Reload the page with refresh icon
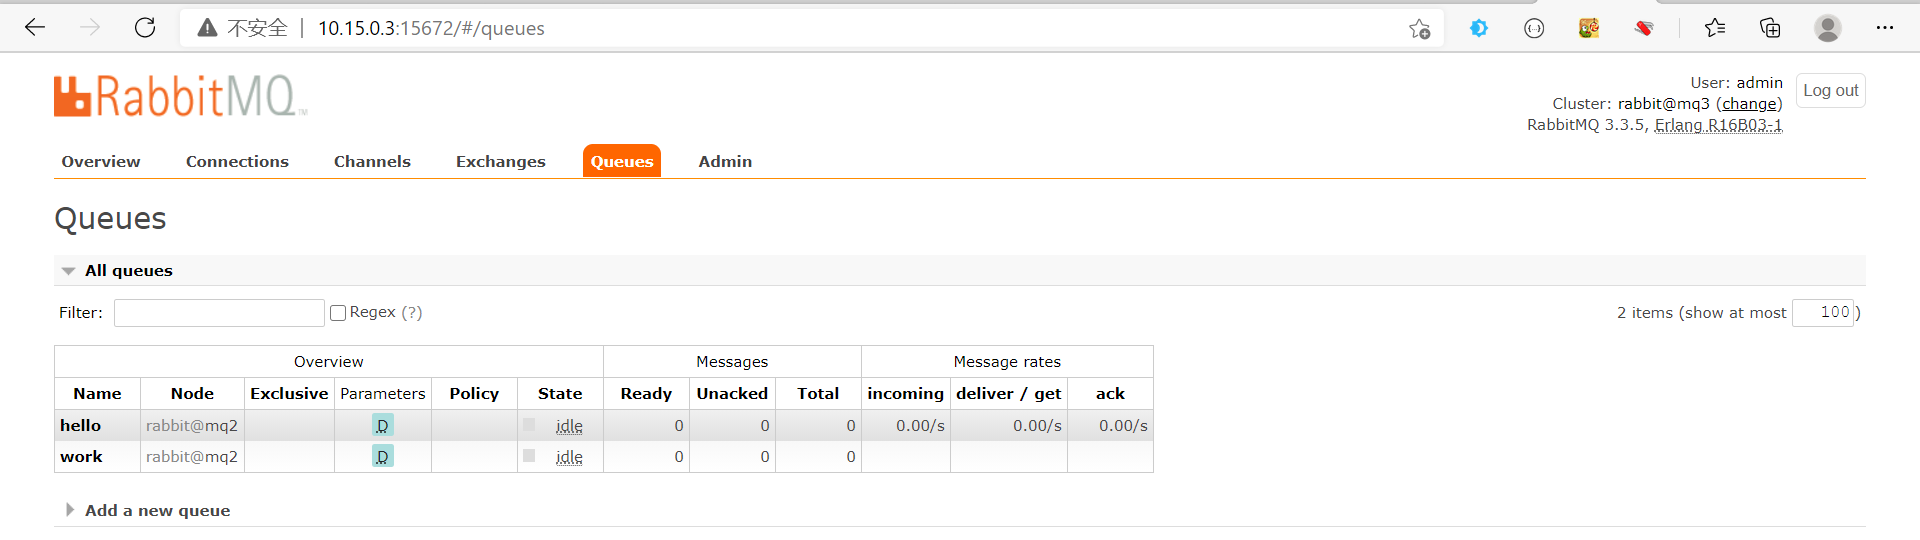Screen dimensions: 1920x540 (145, 28)
